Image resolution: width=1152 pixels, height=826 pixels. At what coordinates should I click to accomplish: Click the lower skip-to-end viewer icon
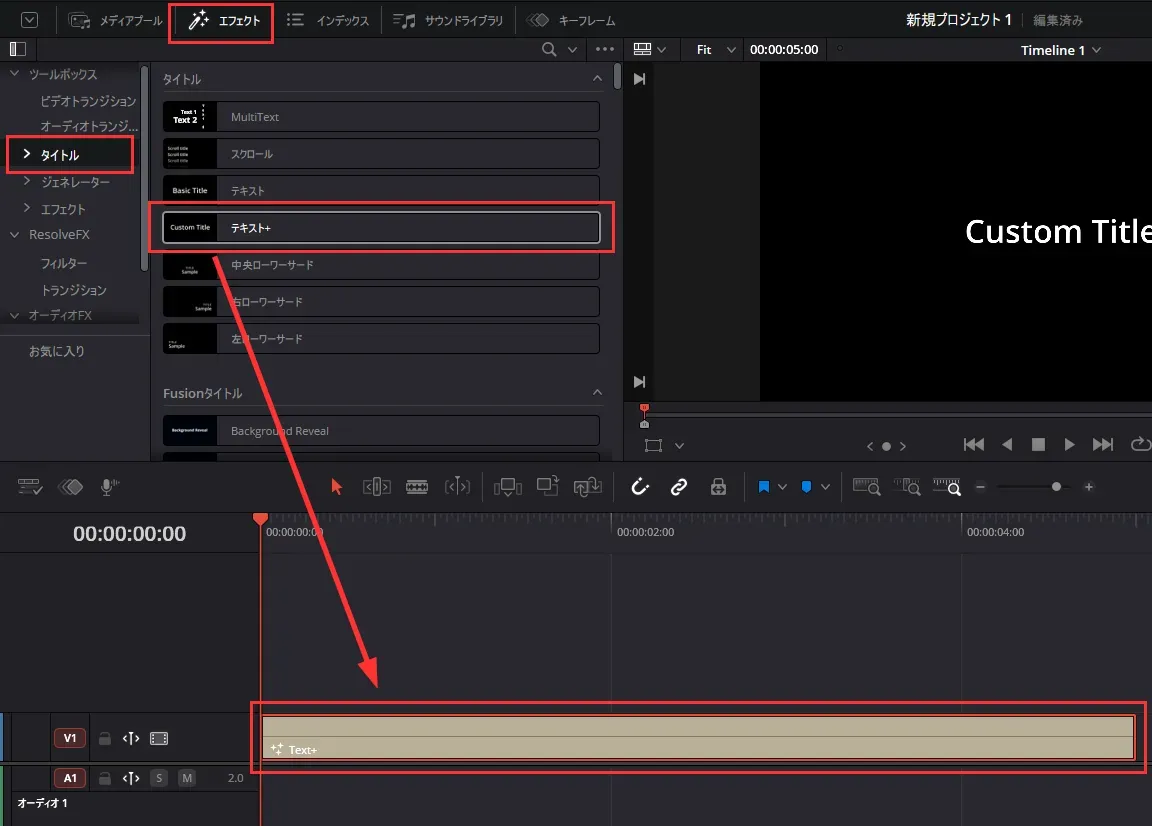point(639,381)
